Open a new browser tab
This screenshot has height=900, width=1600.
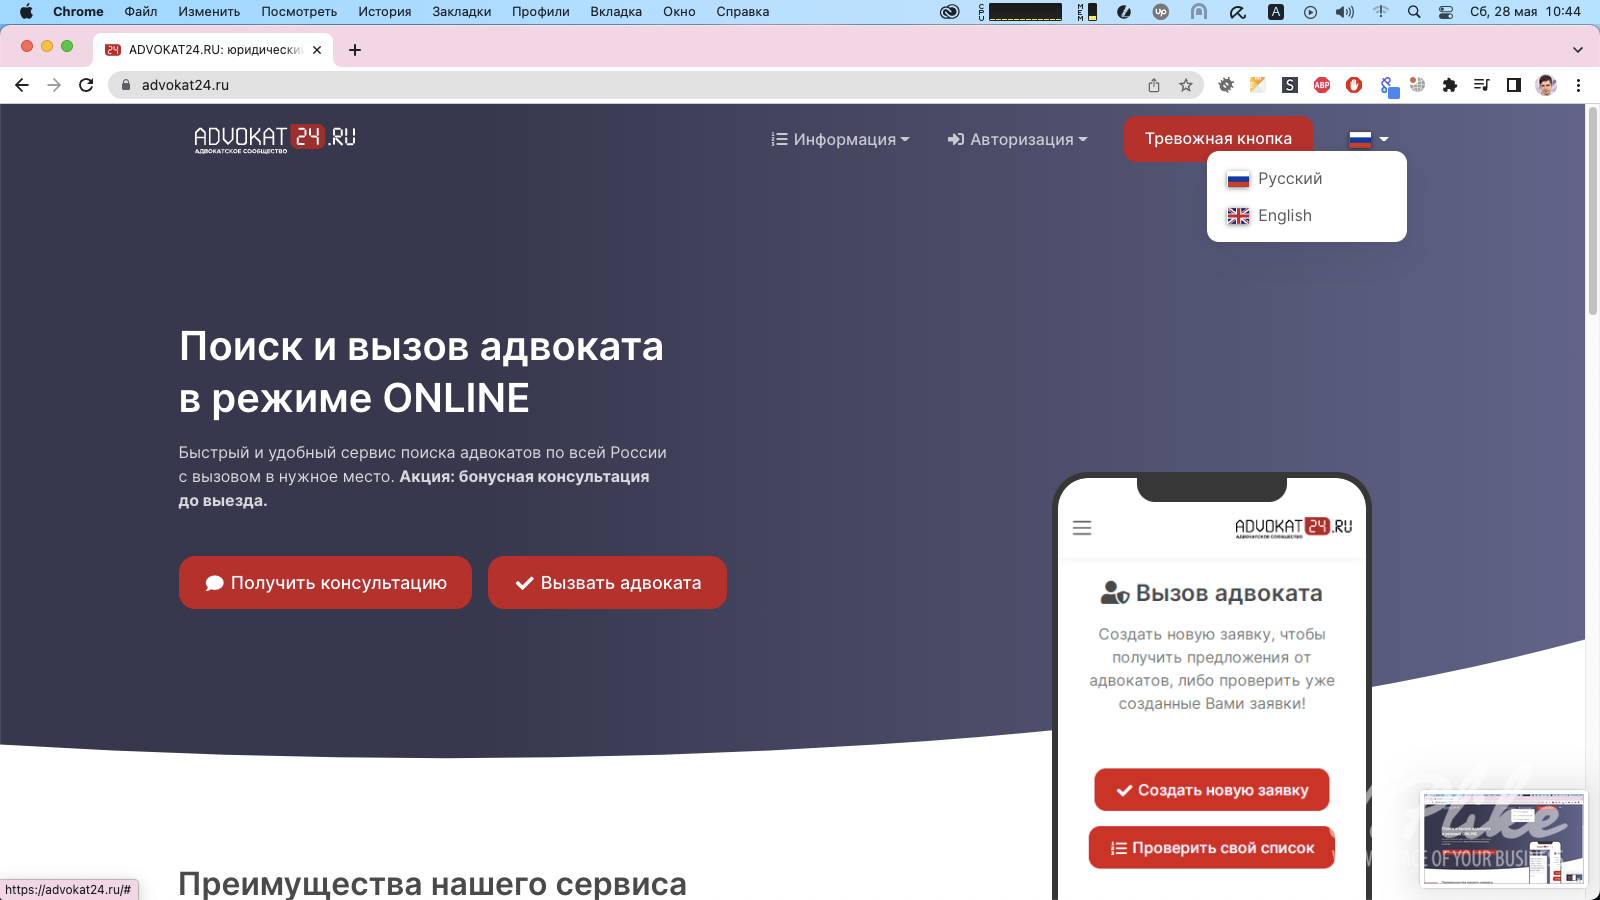[x=355, y=50]
